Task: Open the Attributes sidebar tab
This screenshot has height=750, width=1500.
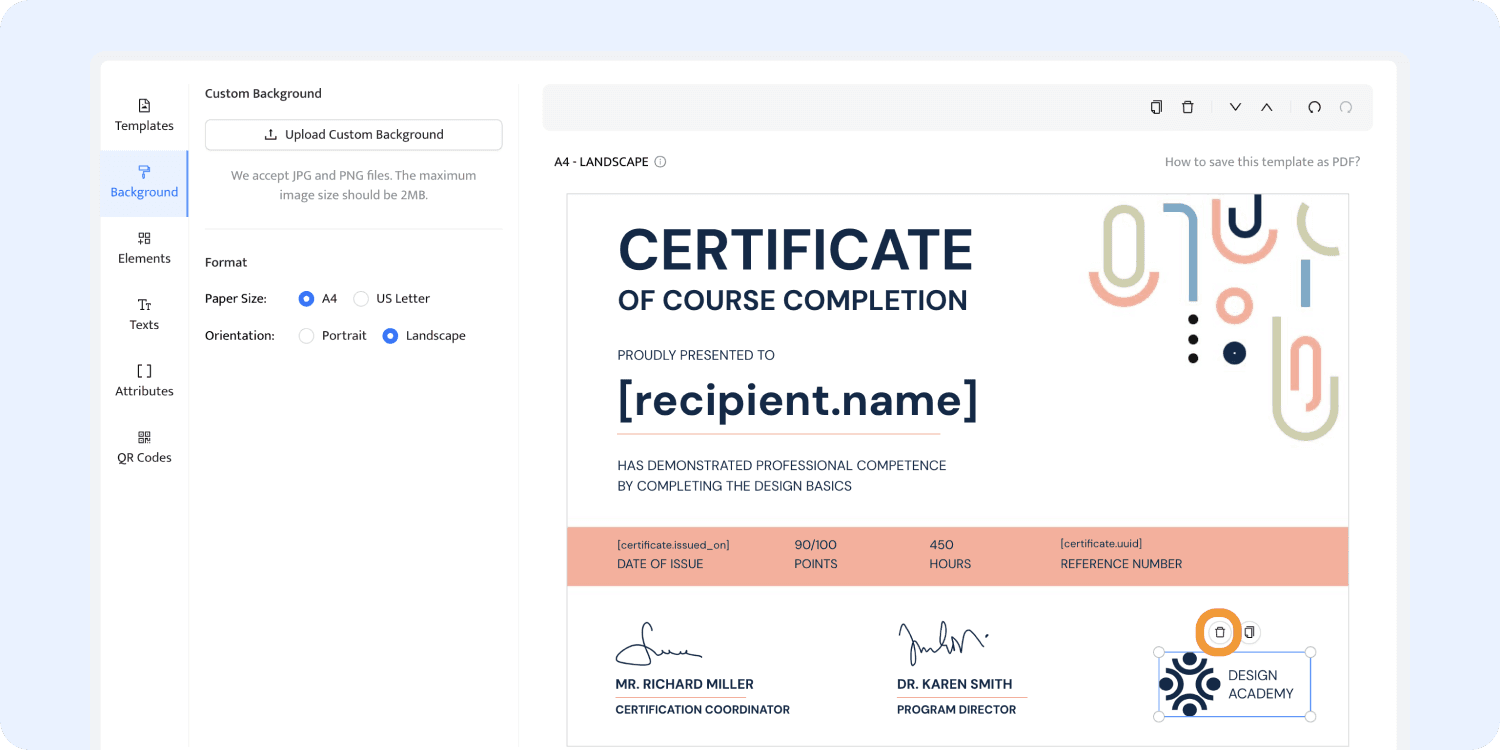Action: (144, 380)
